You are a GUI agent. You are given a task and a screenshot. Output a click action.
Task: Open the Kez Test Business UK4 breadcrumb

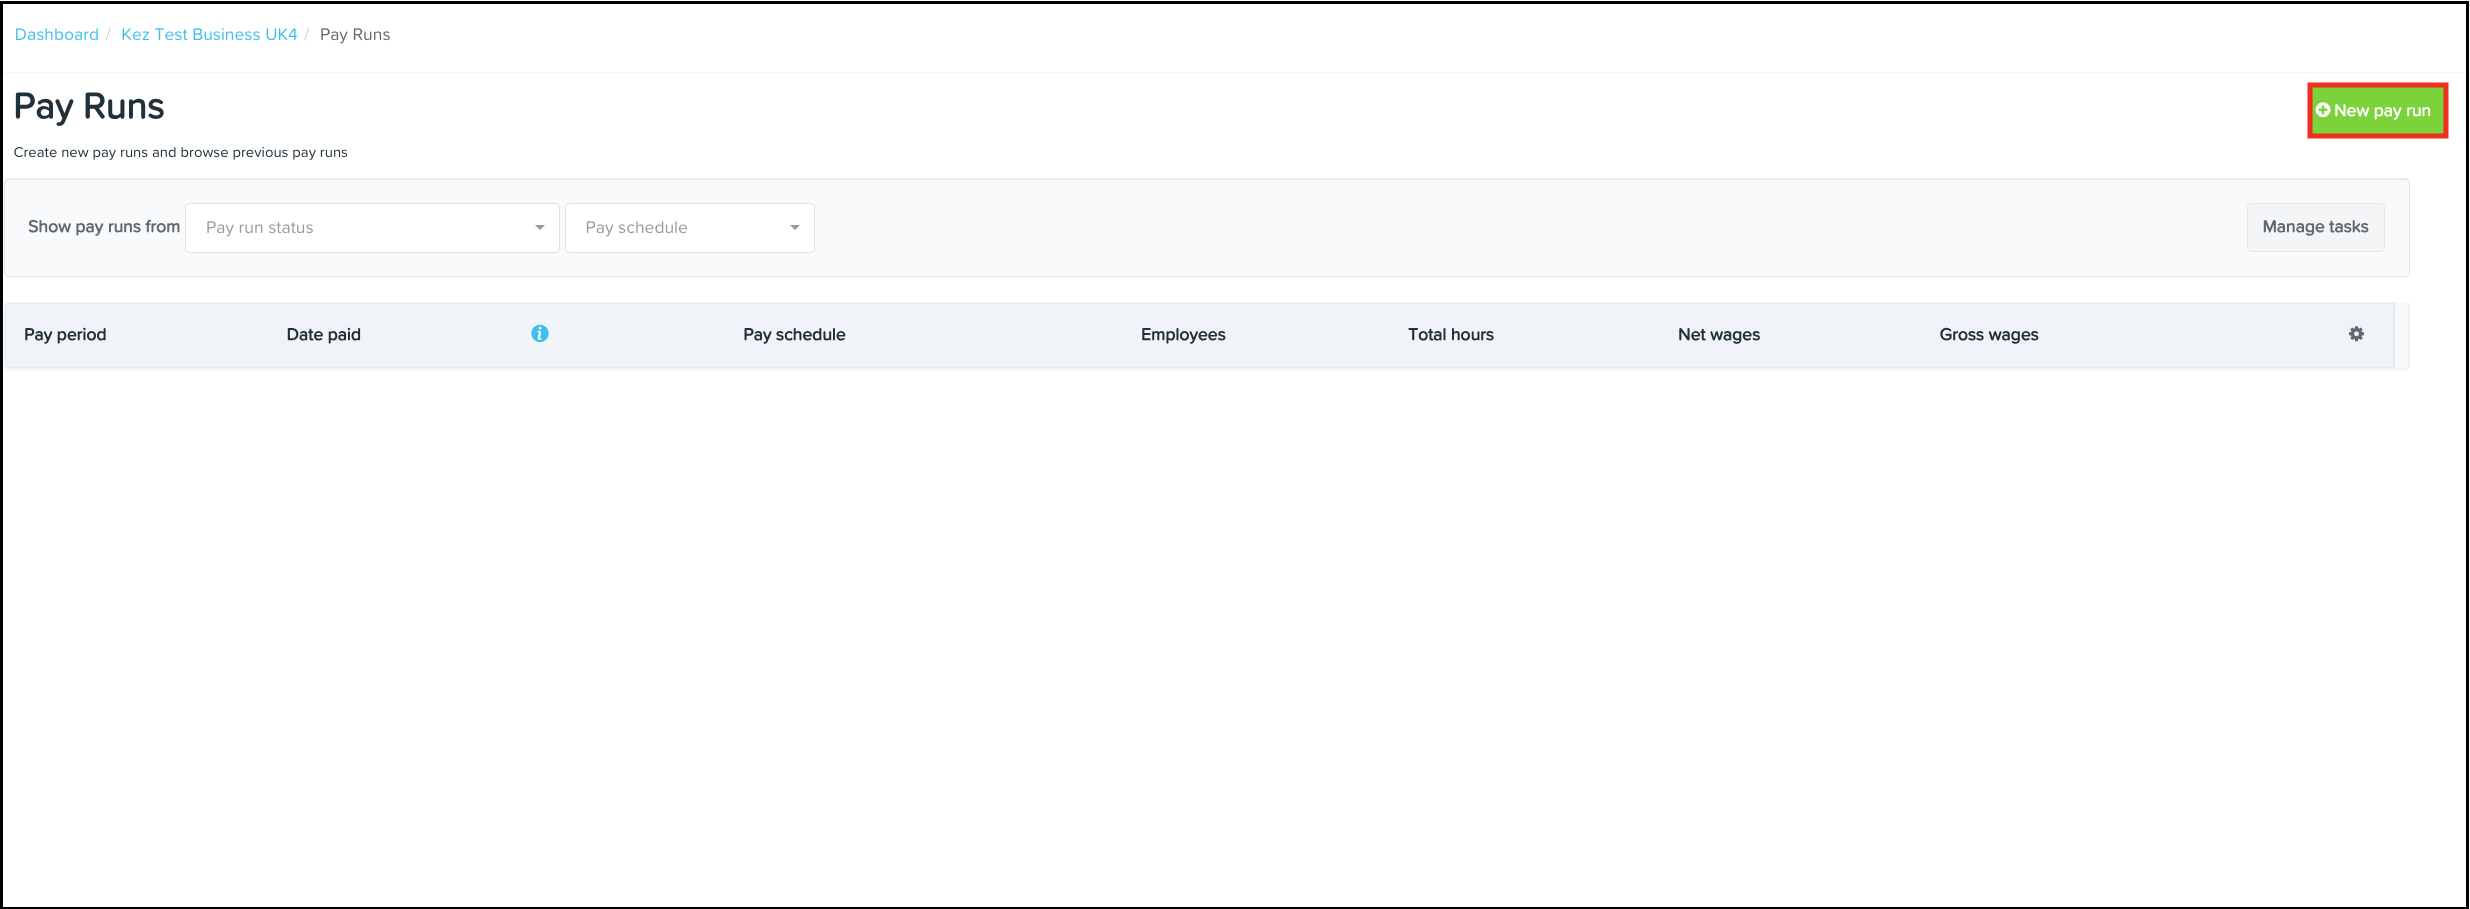(x=209, y=34)
